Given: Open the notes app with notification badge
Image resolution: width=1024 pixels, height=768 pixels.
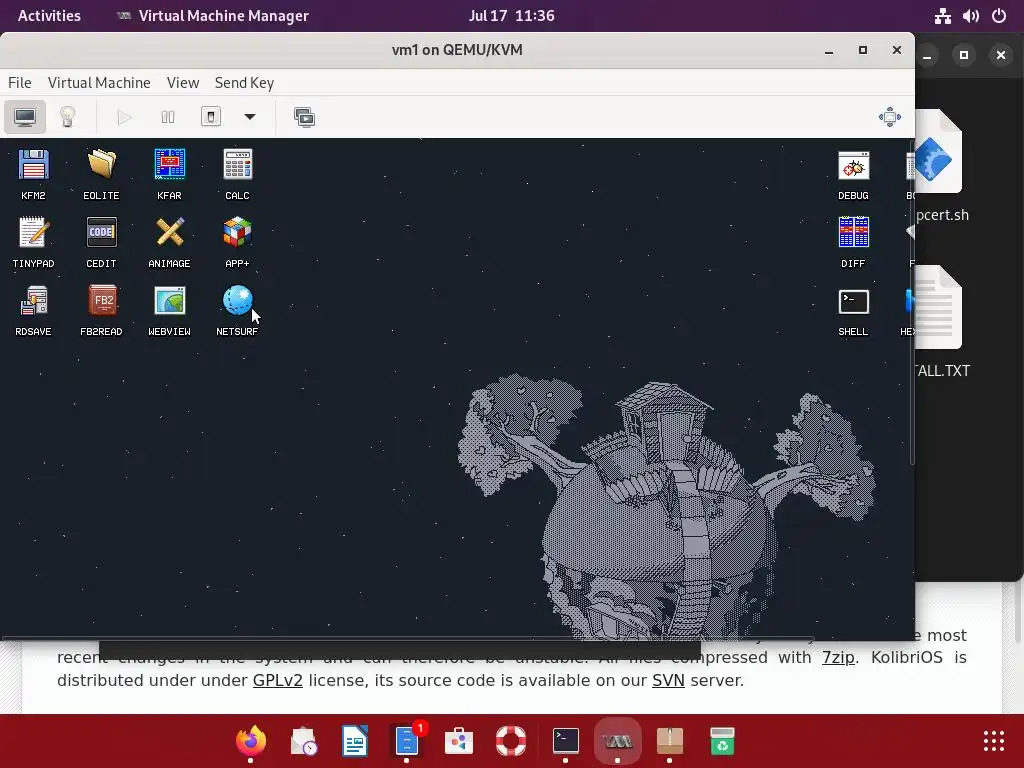Looking at the screenshot, I should 408,741.
